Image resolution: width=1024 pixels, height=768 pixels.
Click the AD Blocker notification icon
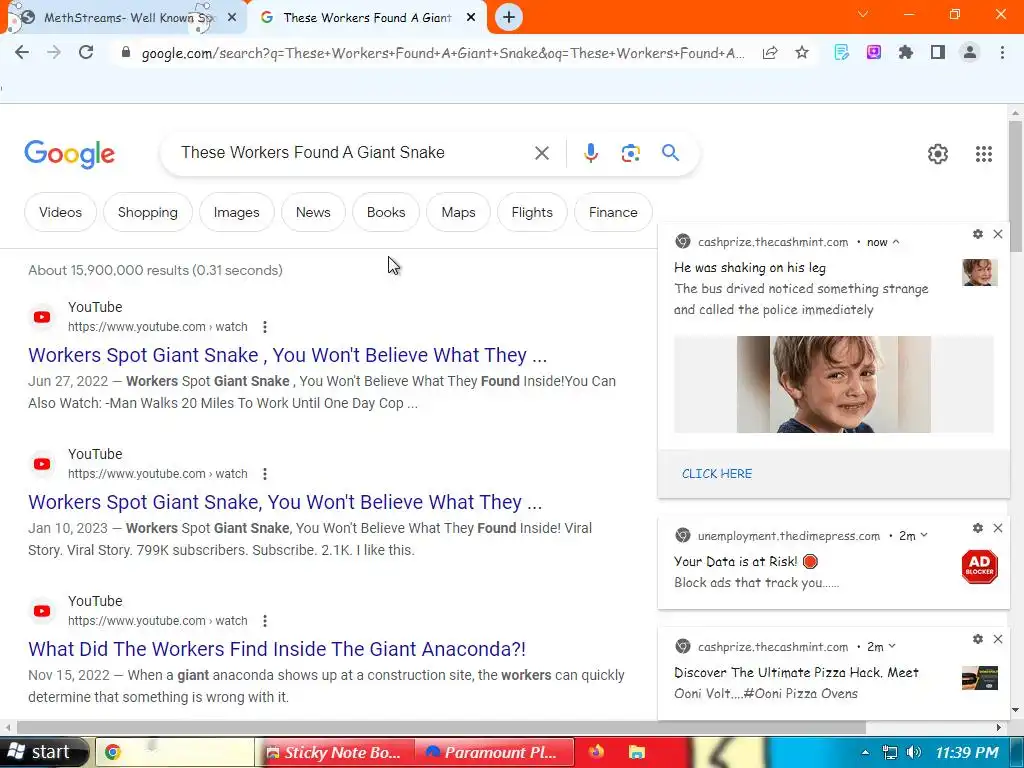coord(979,566)
